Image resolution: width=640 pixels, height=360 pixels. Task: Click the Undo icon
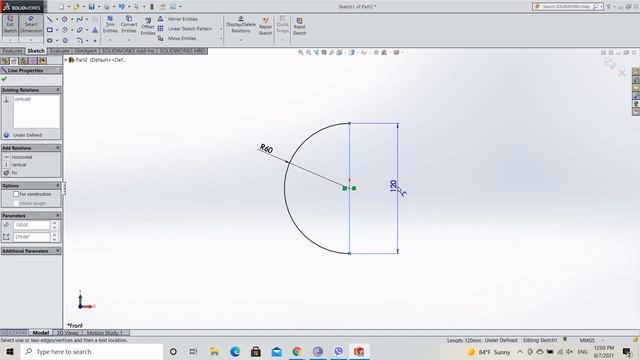[x=121, y=7]
